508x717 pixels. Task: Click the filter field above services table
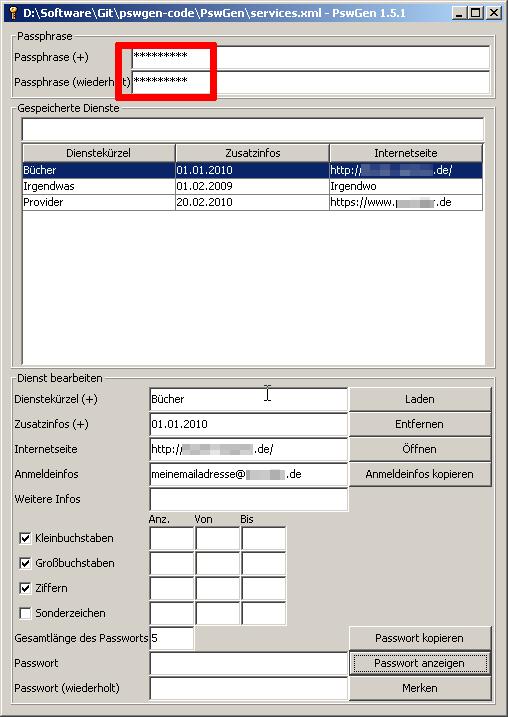pyautogui.click(x=252, y=130)
